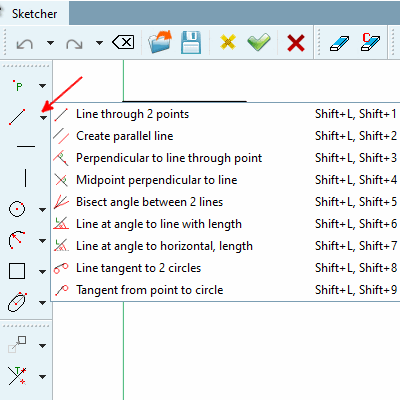Click the red X cancel icon

pos(296,43)
